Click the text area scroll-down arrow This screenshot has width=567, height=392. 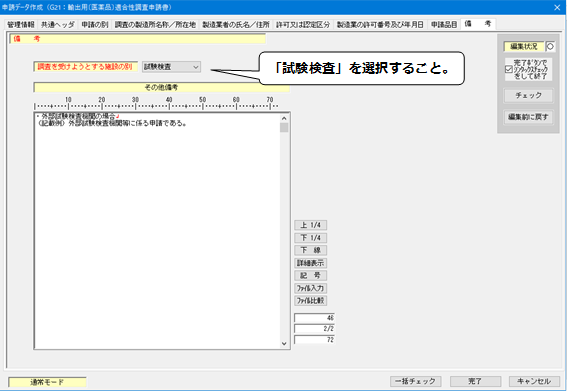[284, 344]
